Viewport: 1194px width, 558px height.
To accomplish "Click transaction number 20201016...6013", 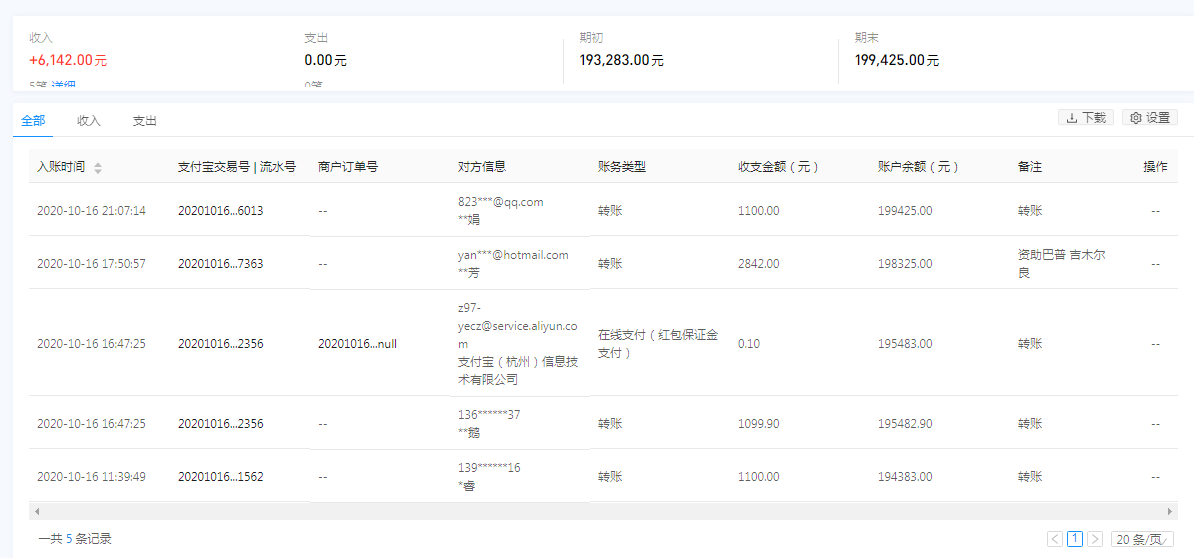I will [x=220, y=211].
